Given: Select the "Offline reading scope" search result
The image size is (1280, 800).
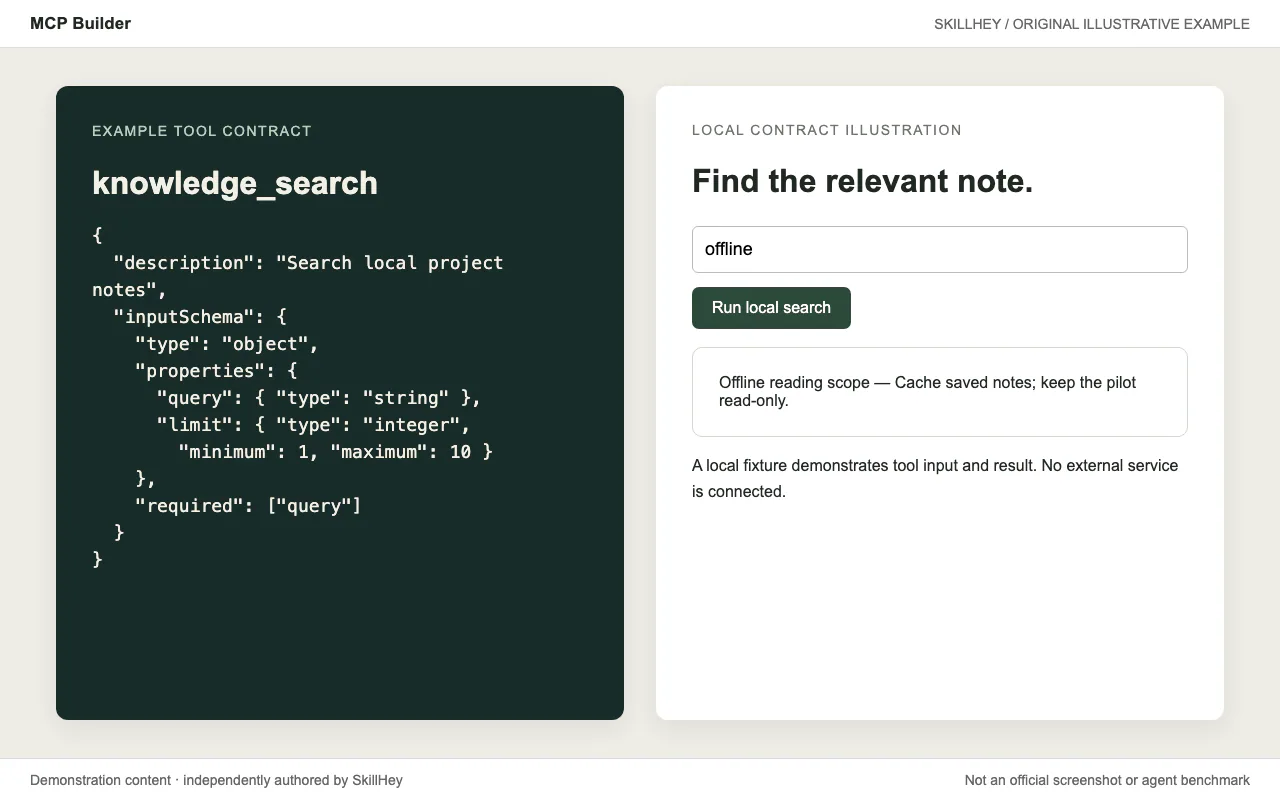Looking at the screenshot, I should pyautogui.click(x=940, y=392).
